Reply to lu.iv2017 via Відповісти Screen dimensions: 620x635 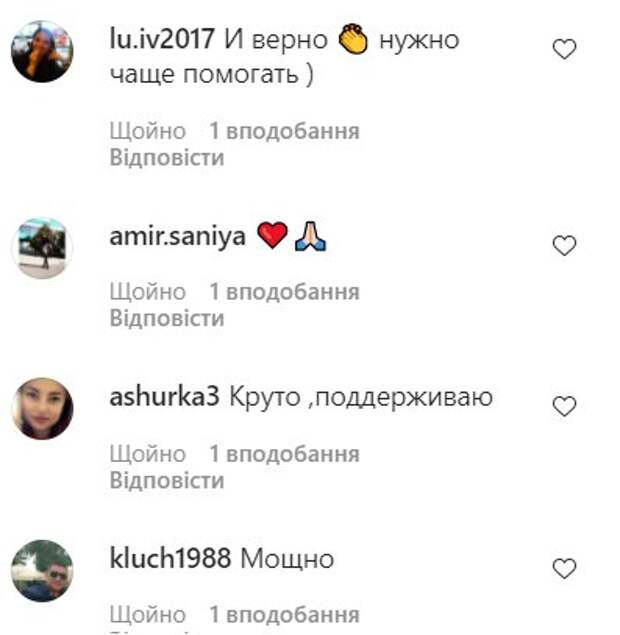[167, 158]
